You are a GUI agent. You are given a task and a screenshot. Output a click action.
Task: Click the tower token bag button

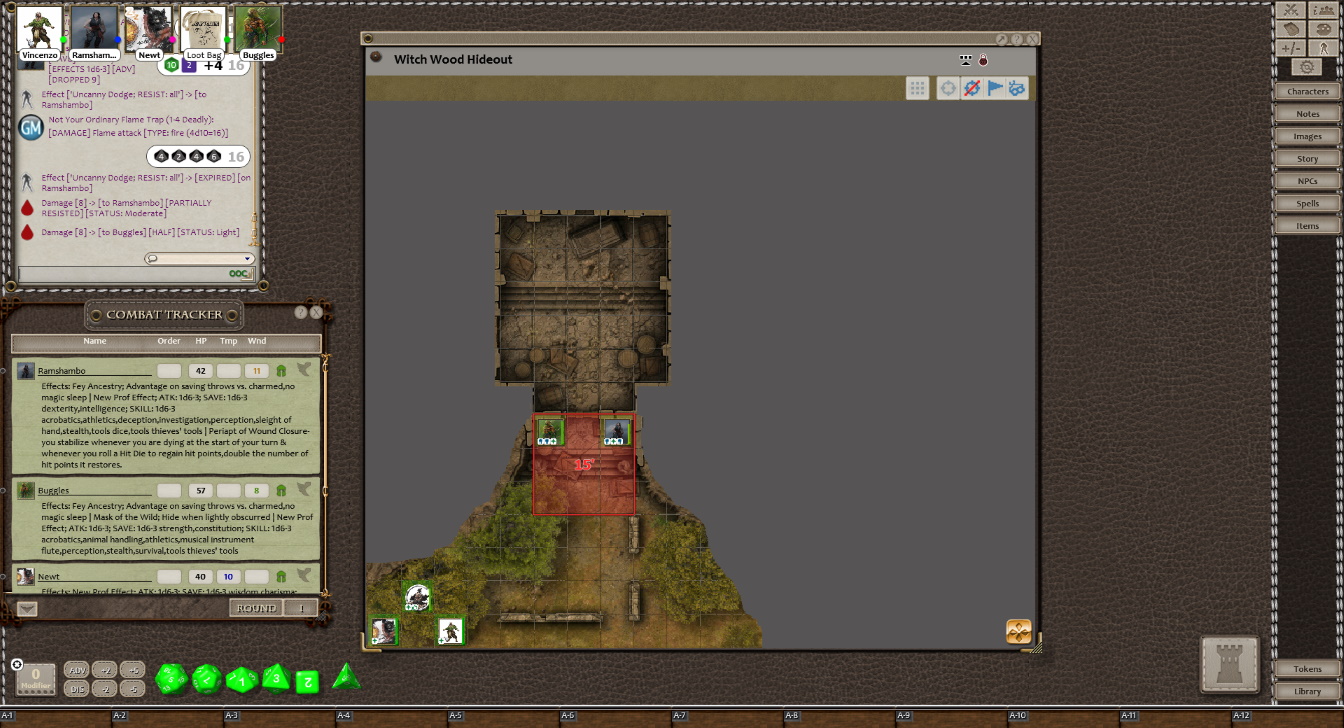(1229, 664)
